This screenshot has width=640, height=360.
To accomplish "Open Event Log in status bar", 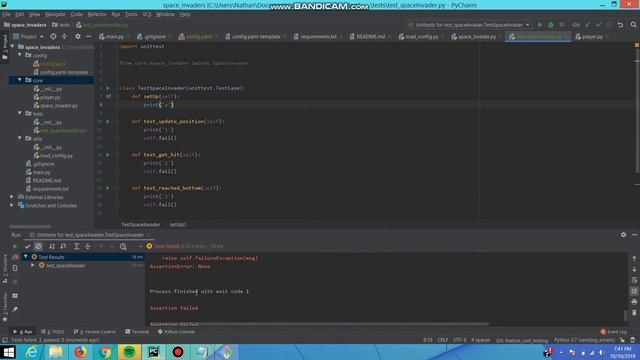I will (613, 332).
